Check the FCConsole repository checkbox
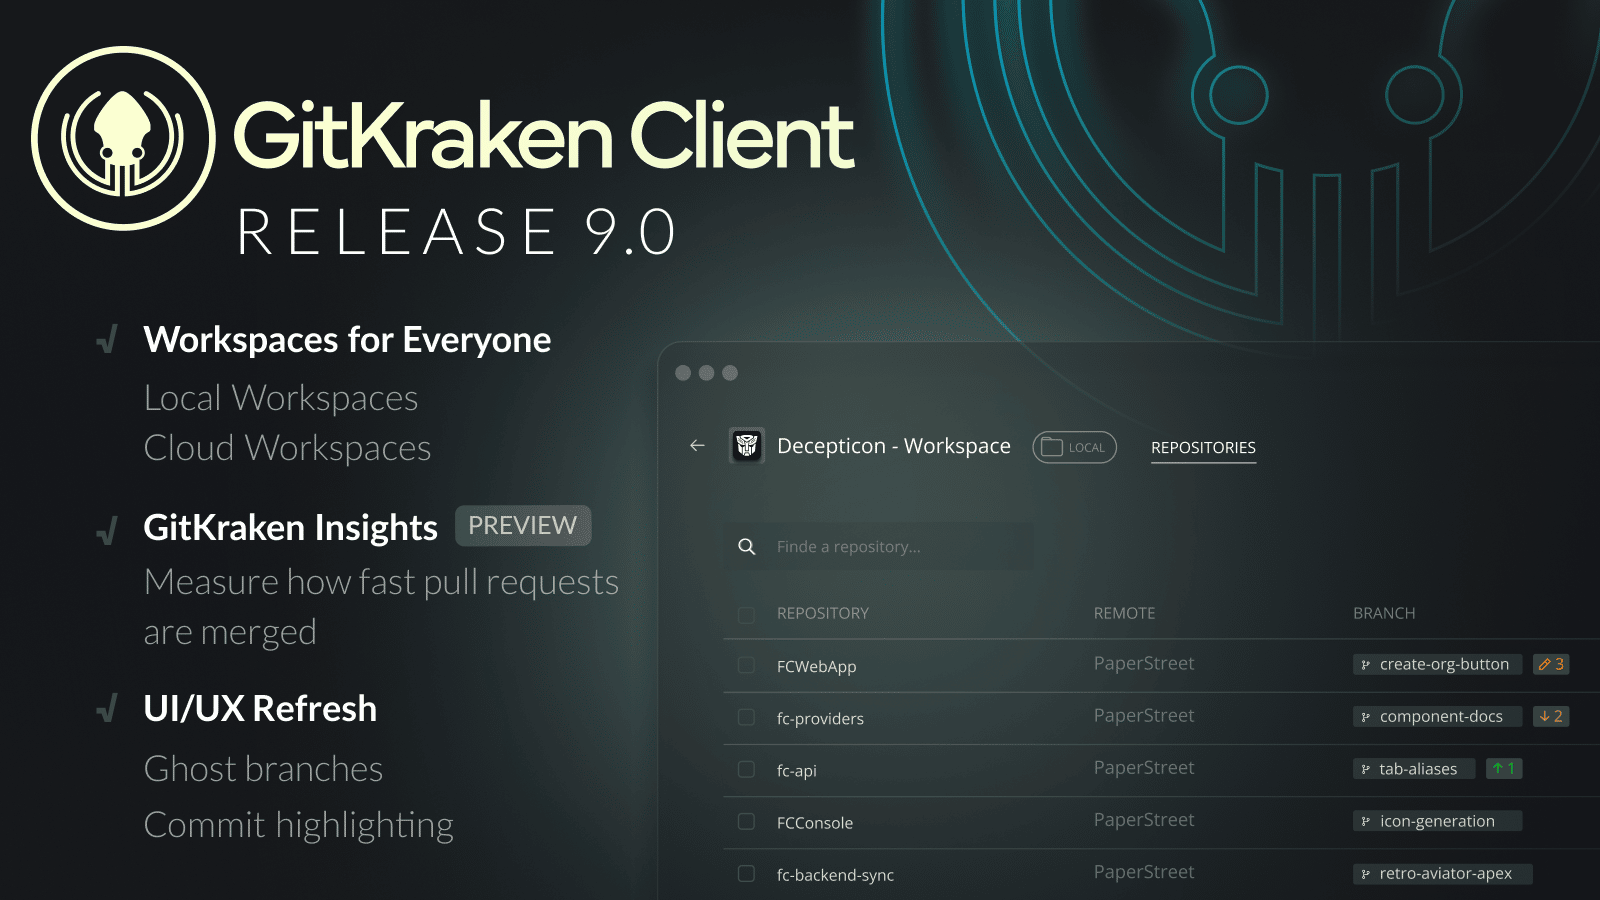The image size is (1600, 900). (746, 821)
